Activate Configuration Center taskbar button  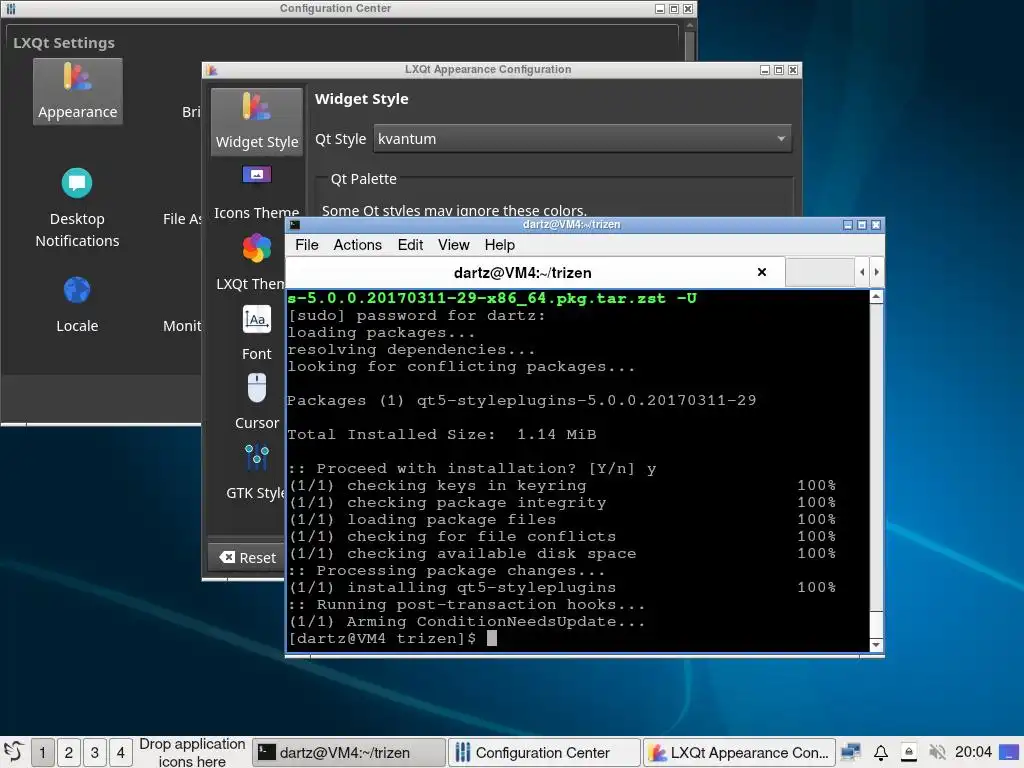[x=544, y=752]
